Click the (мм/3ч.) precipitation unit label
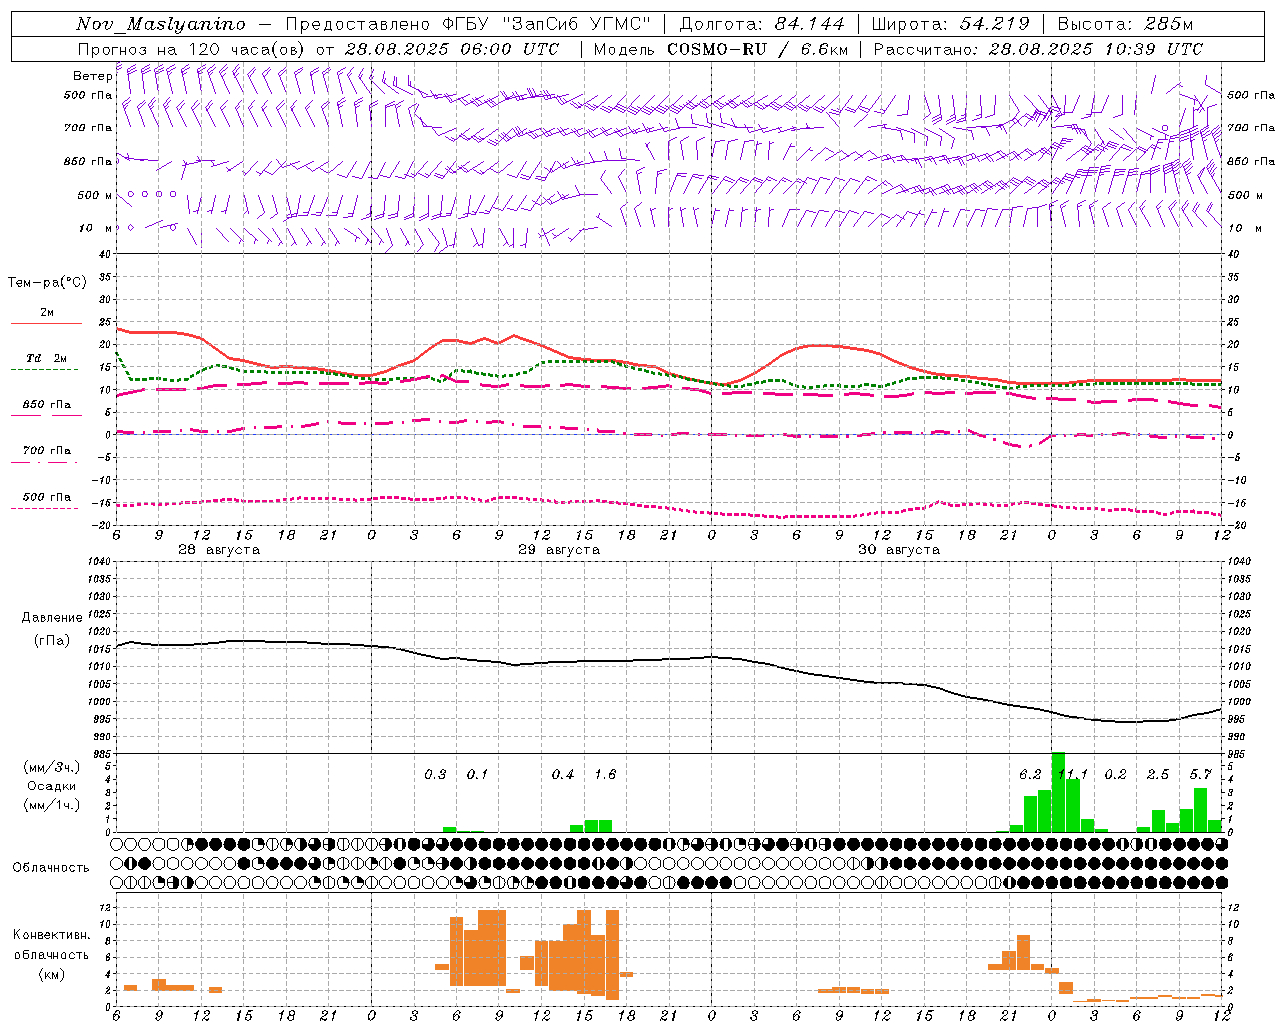The image size is (1280, 1024). pyautogui.click(x=52, y=767)
